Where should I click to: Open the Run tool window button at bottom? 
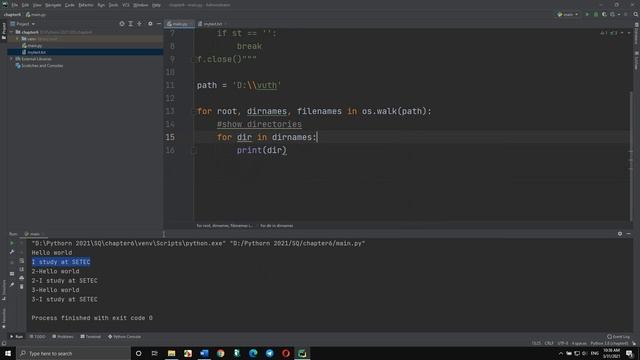(x=16, y=337)
